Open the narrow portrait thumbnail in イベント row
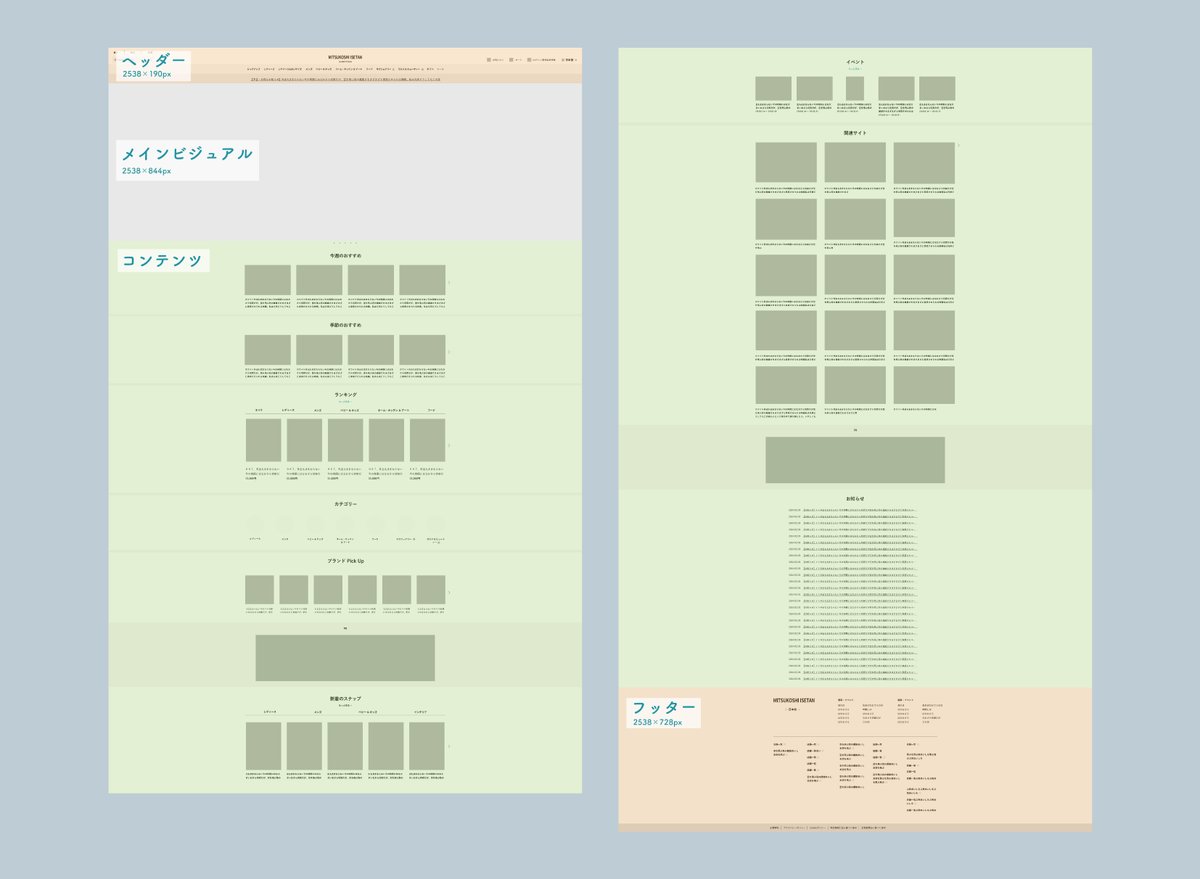Image resolution: width=1200 pixels, height=879 pixels. click(x=855, y=88)
